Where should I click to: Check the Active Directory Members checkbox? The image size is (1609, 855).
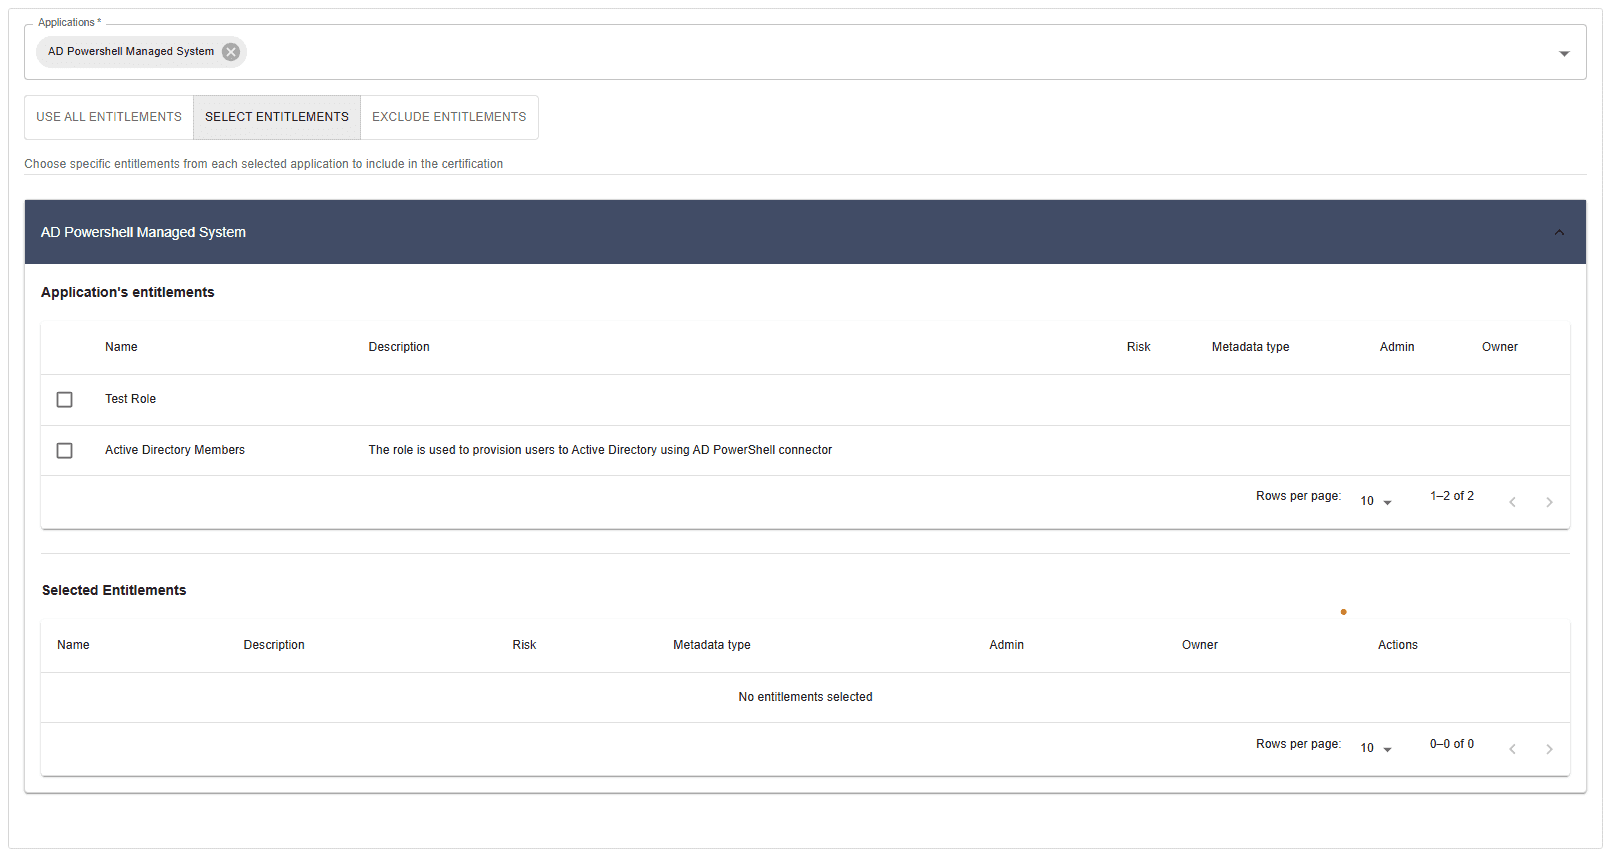(x=65, y=451)
